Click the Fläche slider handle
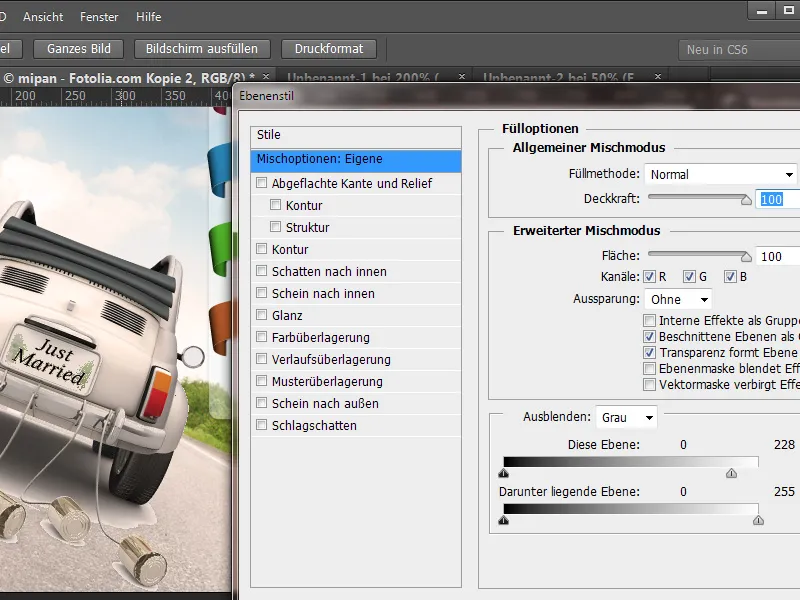800x600 pixels. click(746, 256)
